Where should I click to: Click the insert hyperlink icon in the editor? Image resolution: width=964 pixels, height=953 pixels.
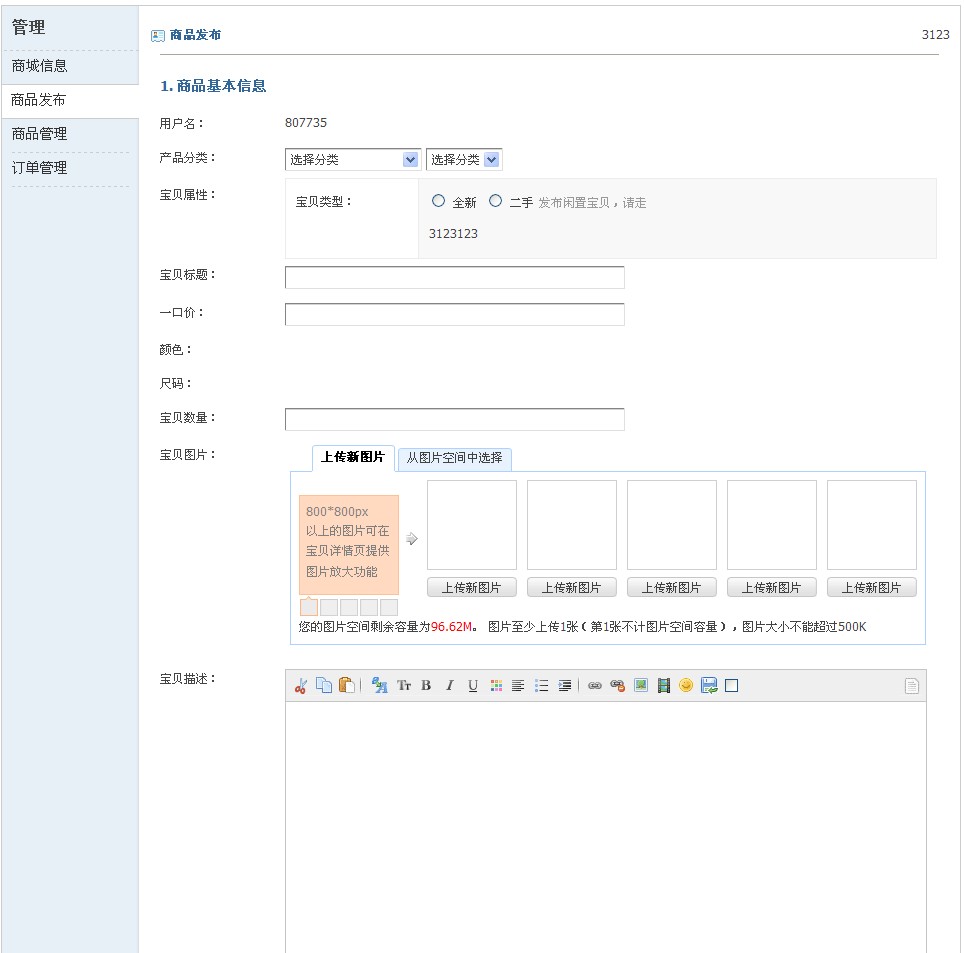(x=595, y=685)
